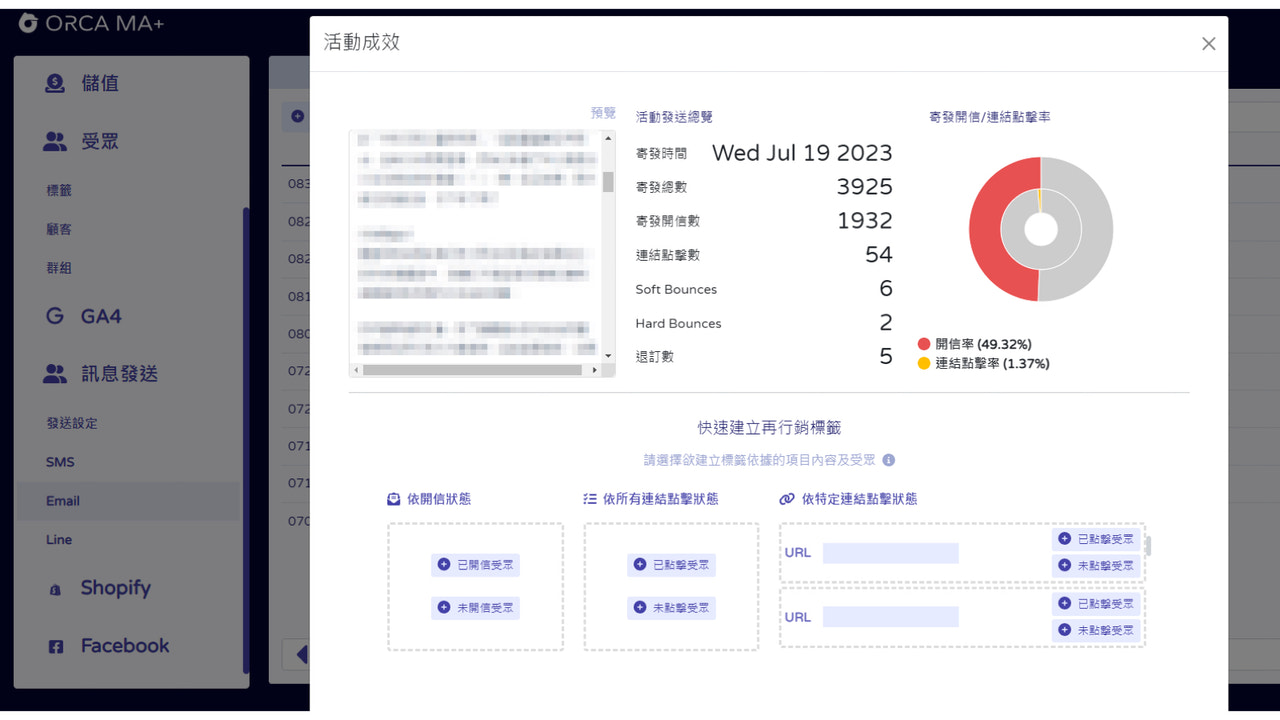Click 已點擊受眾 beside the second URL field
This screenshot has width=1280, height=720.
tap(1096, 604)
